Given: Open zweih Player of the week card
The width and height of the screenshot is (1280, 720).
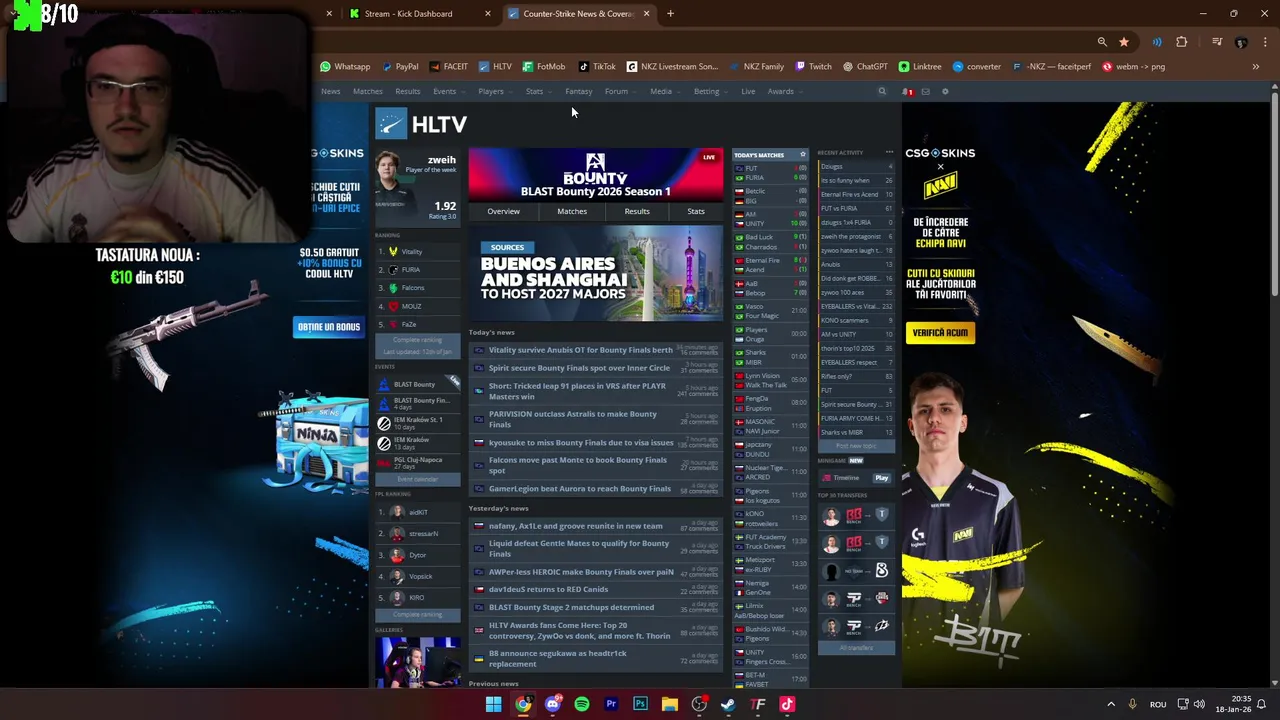Looking at the screenshot, I should (x=416, y=189).
